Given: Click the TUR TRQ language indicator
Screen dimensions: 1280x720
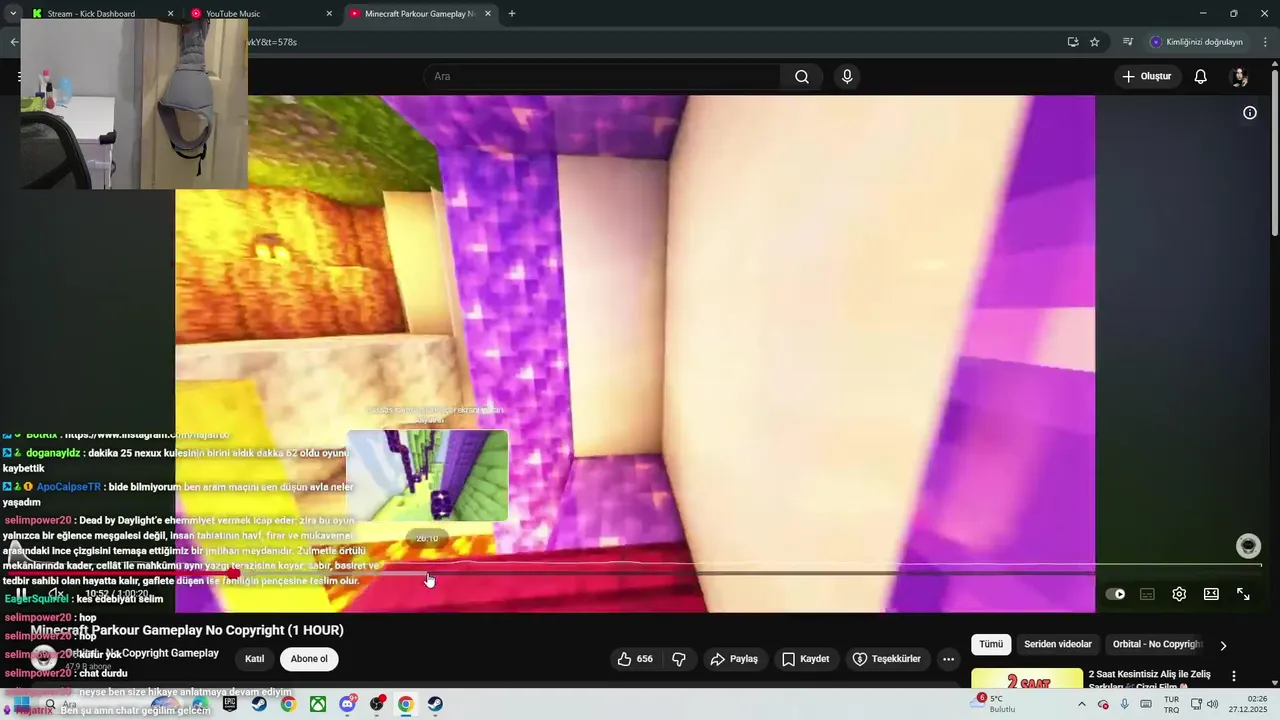Looking at the screenshot, I should pyautogui.click(x=1171, y=704).
